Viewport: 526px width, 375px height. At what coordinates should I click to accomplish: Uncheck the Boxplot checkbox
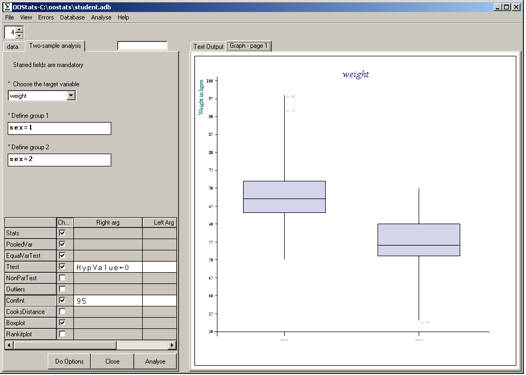tap(62, 323)
